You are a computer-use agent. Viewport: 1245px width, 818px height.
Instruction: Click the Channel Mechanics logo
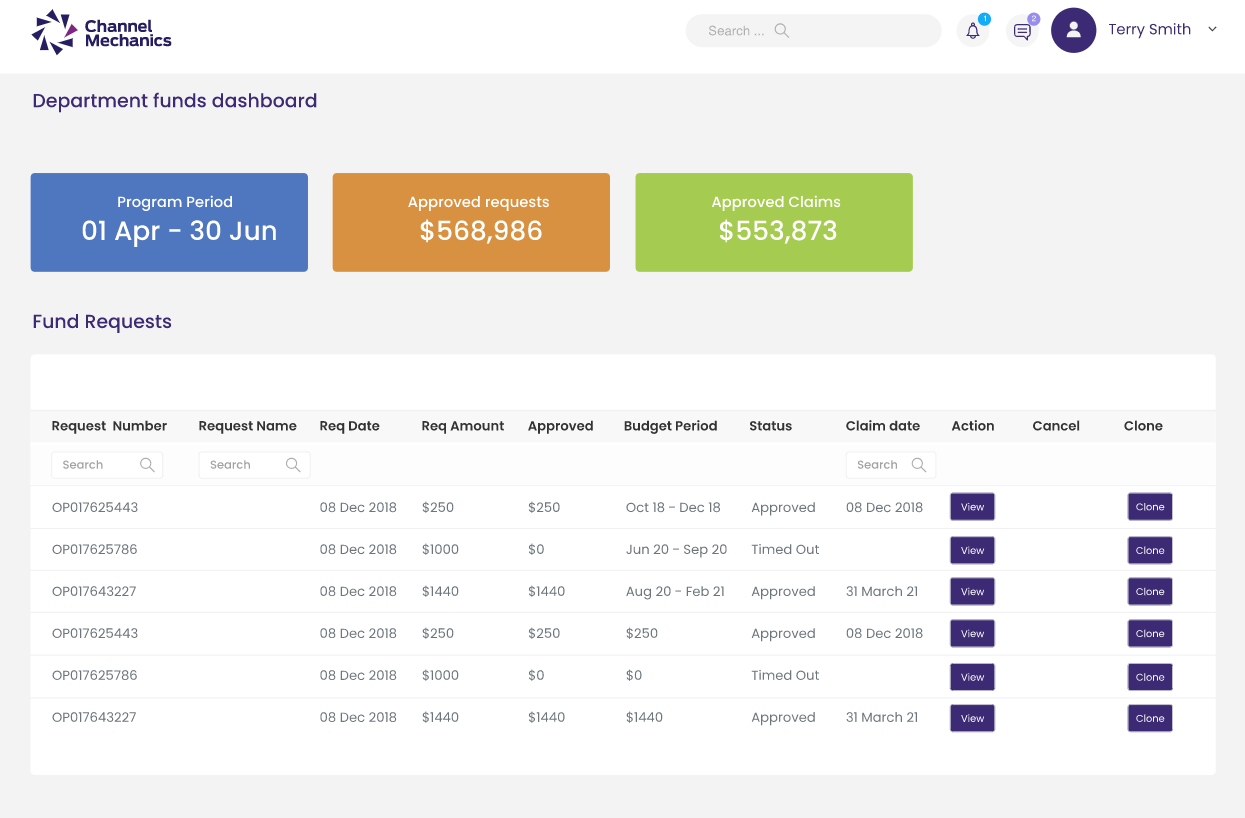click(101, 32)
